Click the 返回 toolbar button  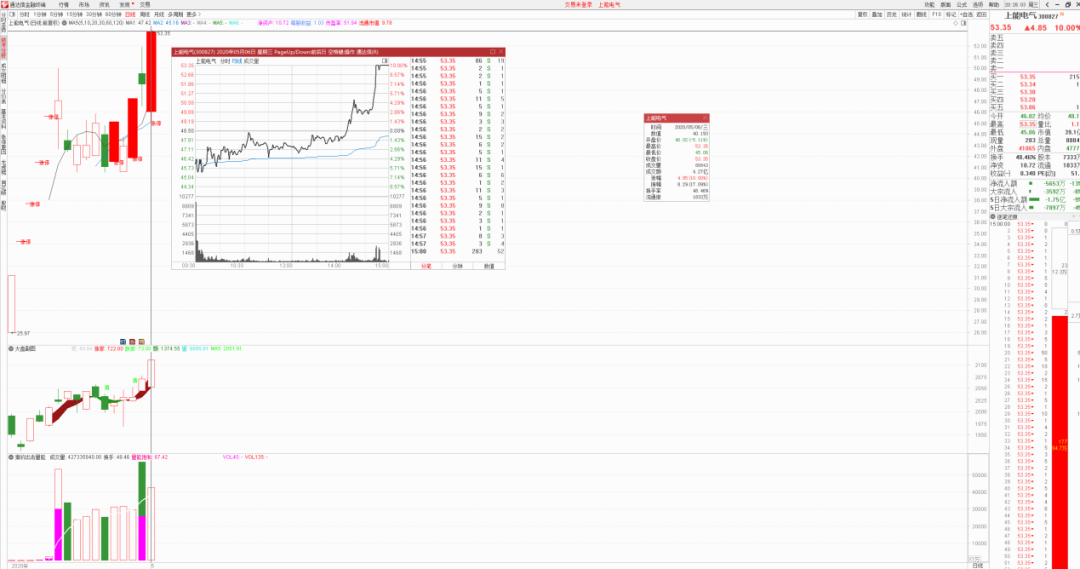tap(982, 14)
